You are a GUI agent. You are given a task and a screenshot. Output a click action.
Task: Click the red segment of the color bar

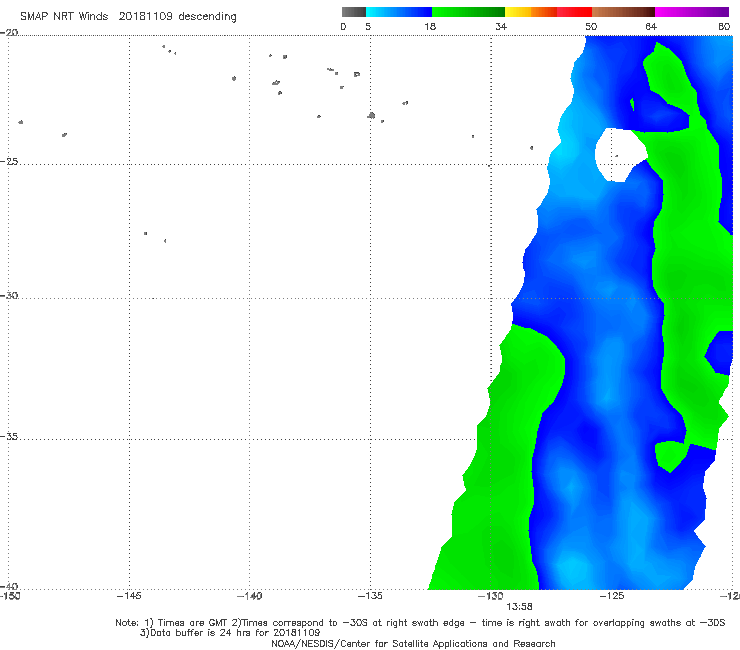[x=574, y=12]
